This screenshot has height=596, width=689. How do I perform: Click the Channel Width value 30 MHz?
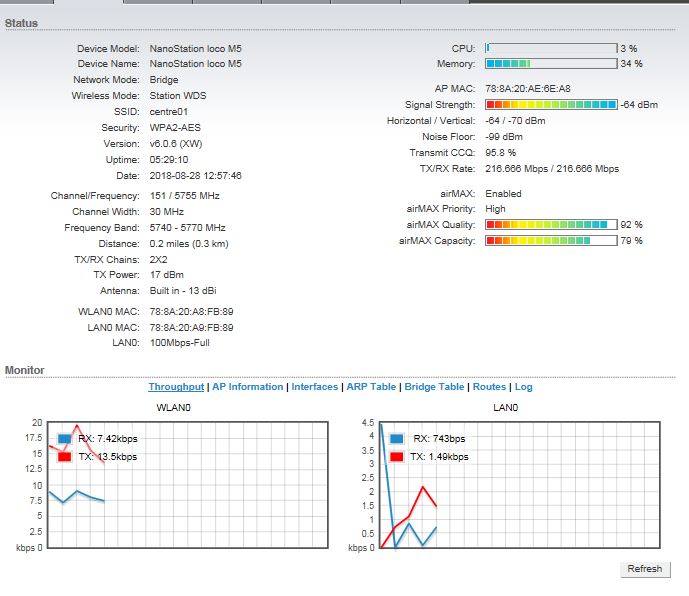click(167, 212)
